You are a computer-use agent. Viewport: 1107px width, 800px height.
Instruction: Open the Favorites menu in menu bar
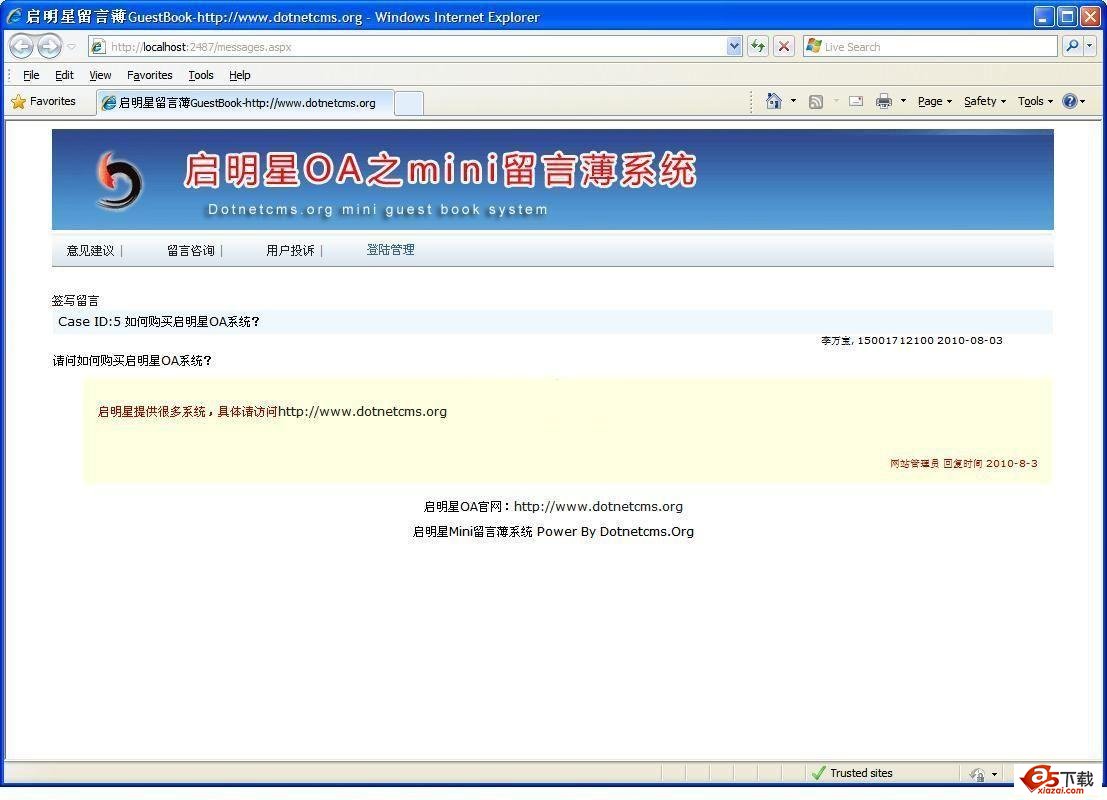(x=150, y=75)
